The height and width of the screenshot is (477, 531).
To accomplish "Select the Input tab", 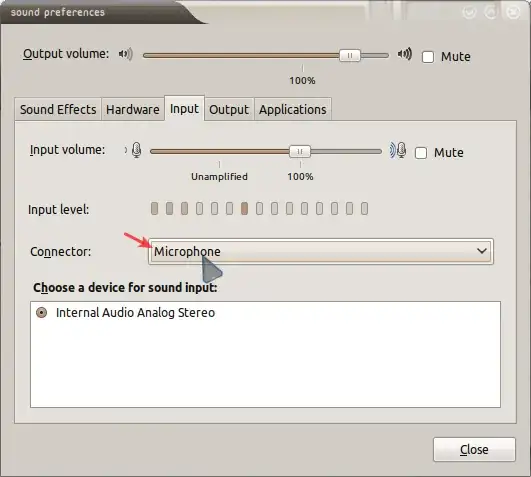I will (x=184, y=108).
